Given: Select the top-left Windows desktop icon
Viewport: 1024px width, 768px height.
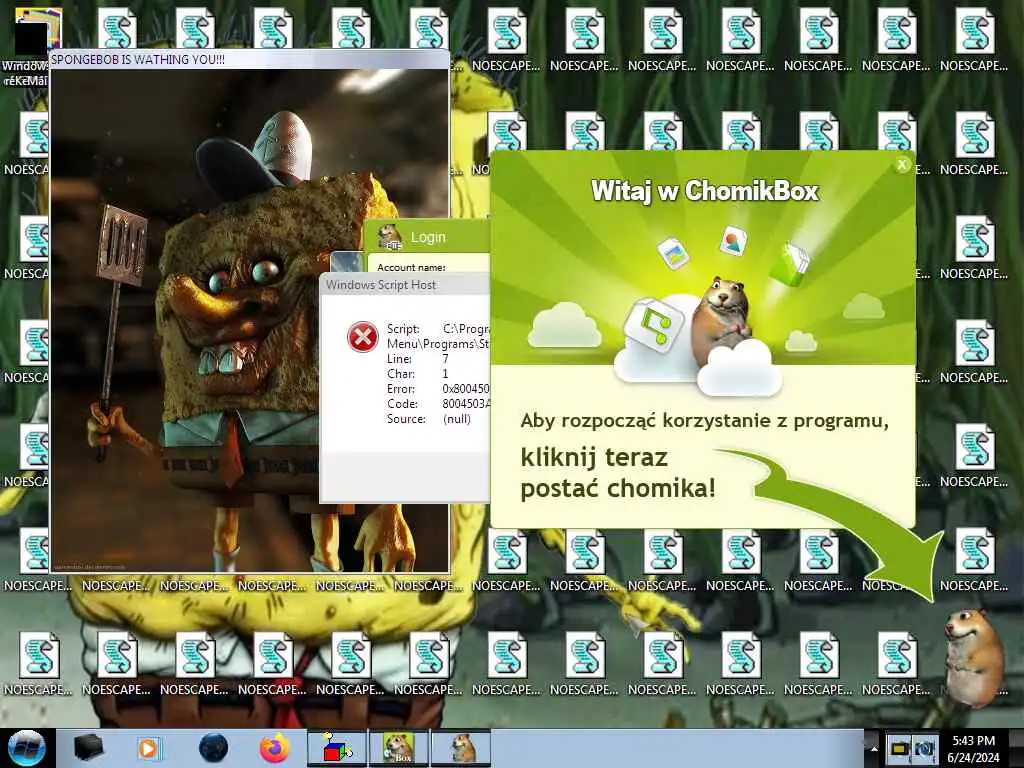Looking at the screenshot, I should pos(29,46).
